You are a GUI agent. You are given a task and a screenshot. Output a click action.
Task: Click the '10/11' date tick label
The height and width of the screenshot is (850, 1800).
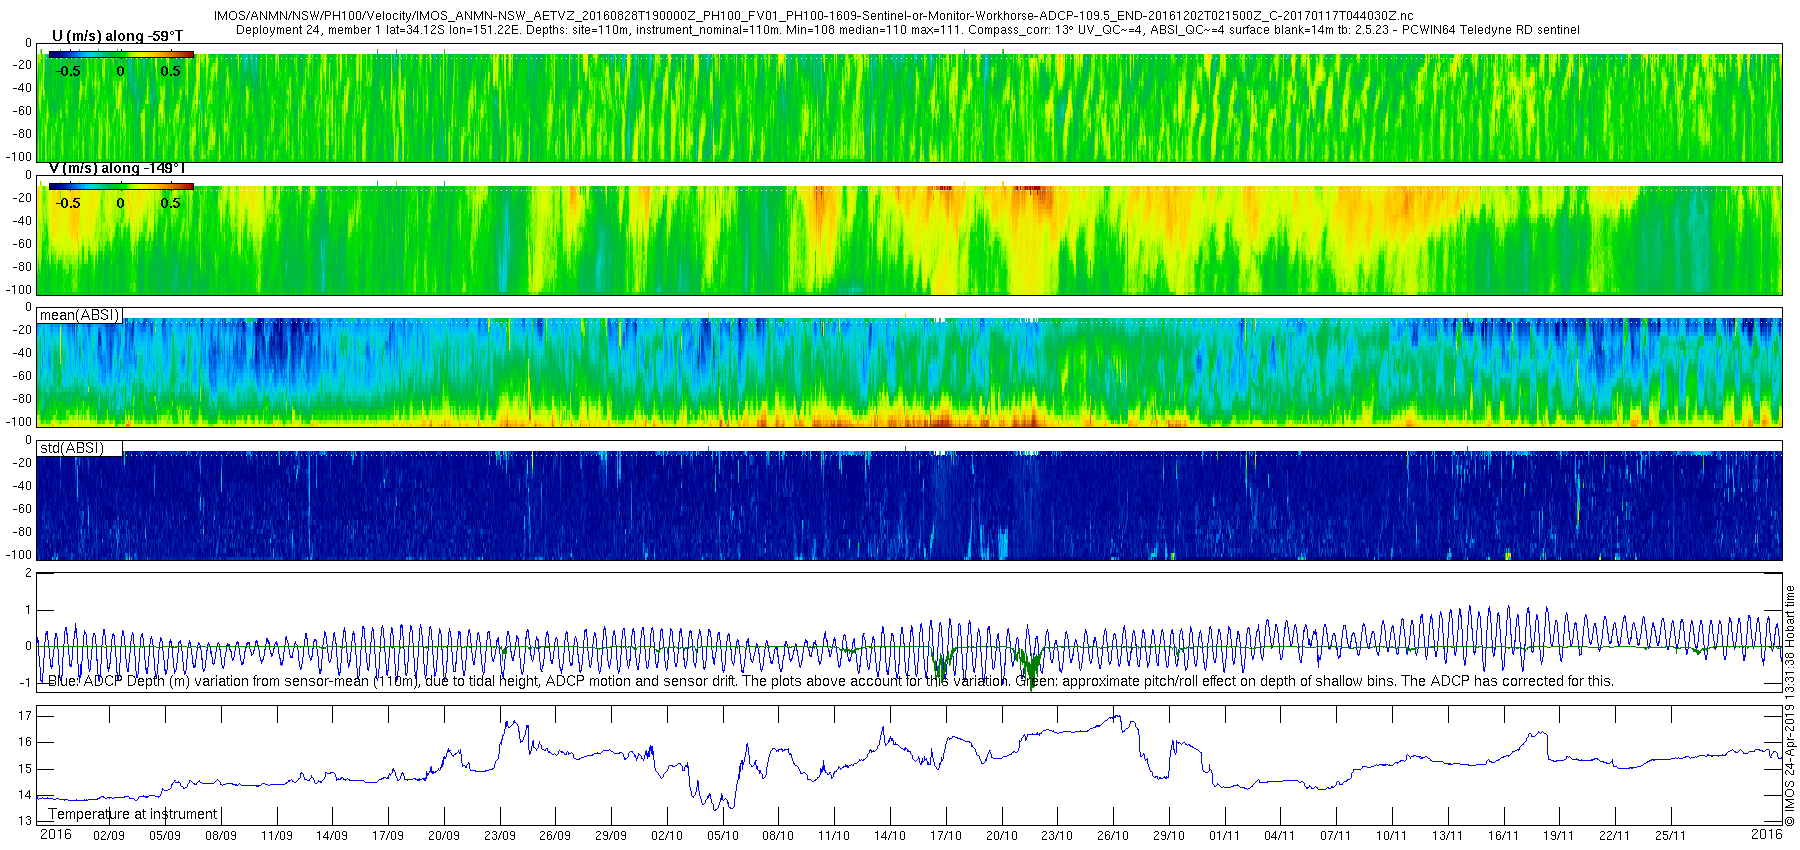(1391, 836)
